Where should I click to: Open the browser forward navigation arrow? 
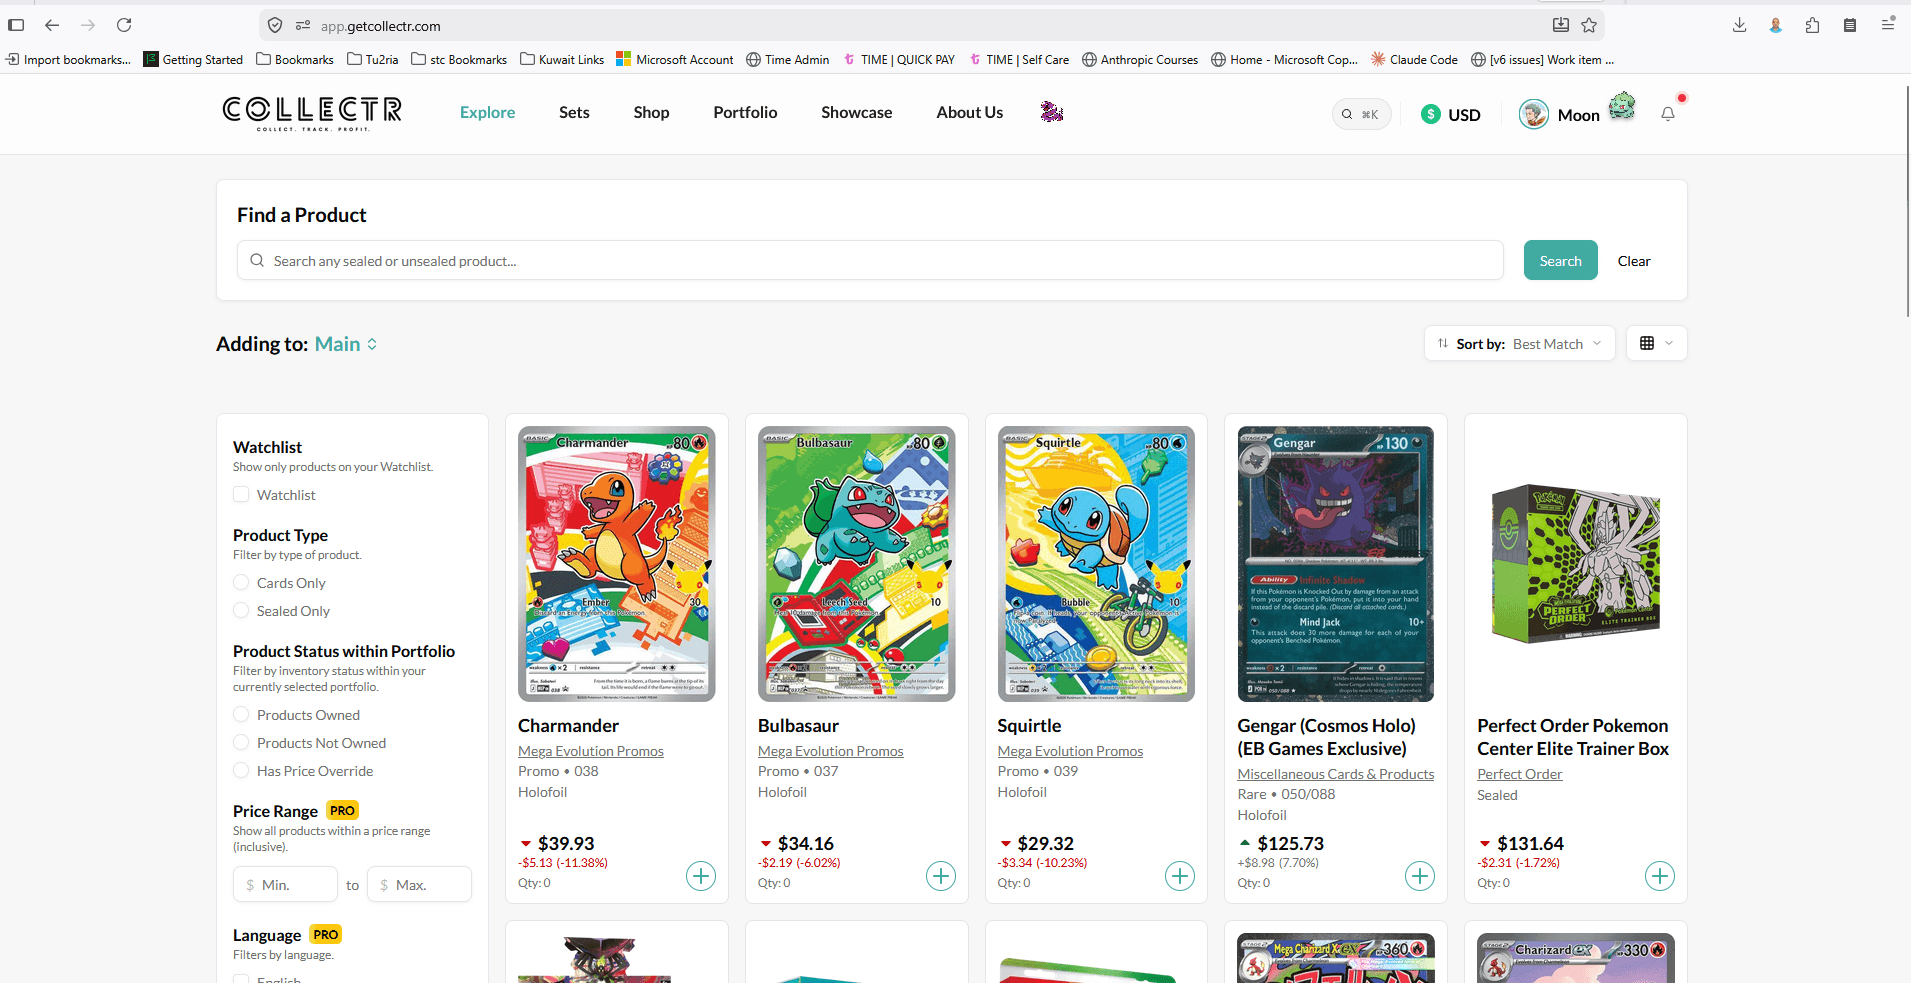88,25
